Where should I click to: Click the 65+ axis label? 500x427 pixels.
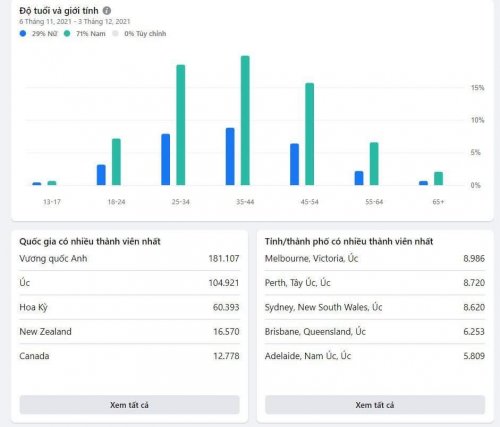pos(438,202)
